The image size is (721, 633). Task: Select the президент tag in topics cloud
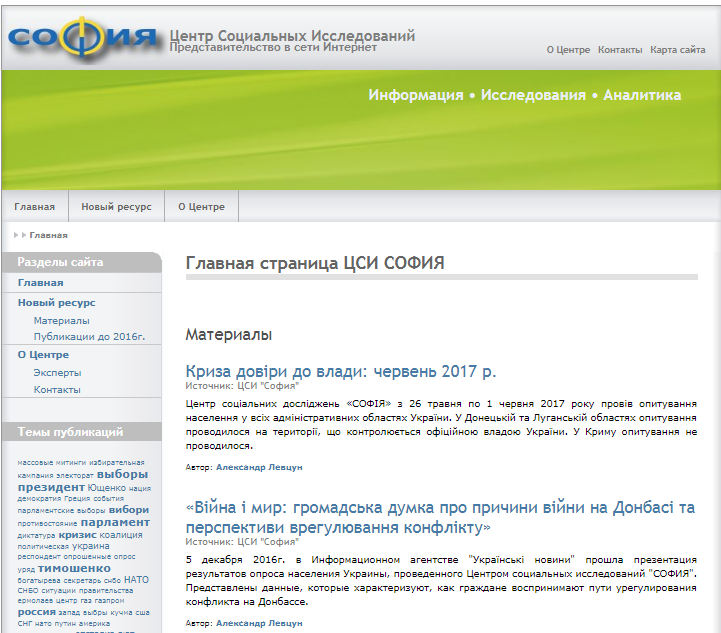point(51,487)
